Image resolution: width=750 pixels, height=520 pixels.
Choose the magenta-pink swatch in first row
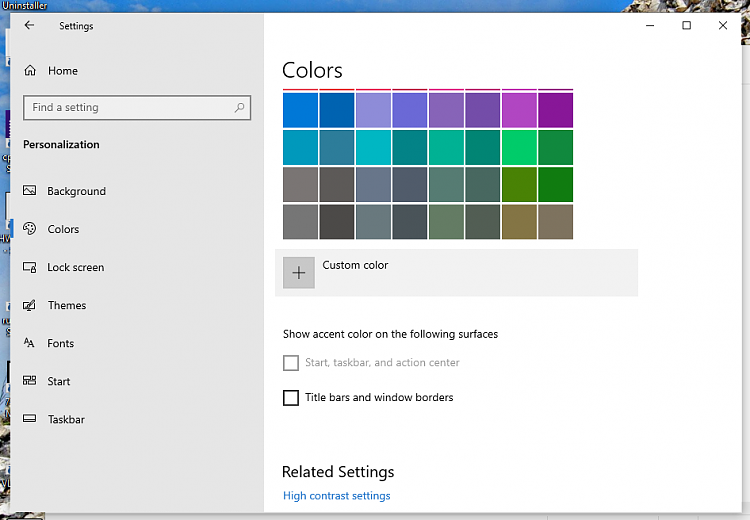point(519,111)
